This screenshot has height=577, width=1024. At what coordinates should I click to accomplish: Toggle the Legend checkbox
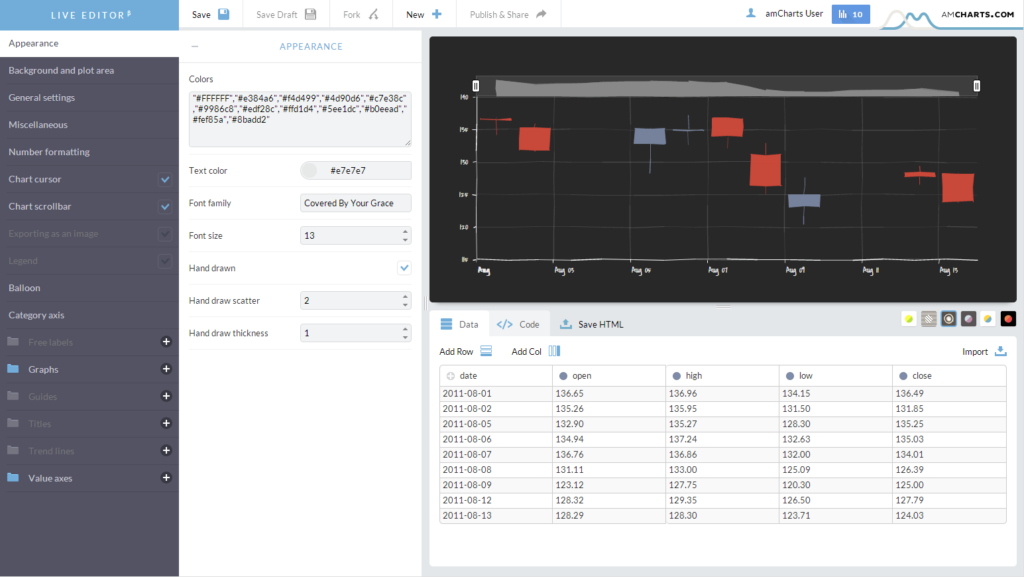pos(165,260)
